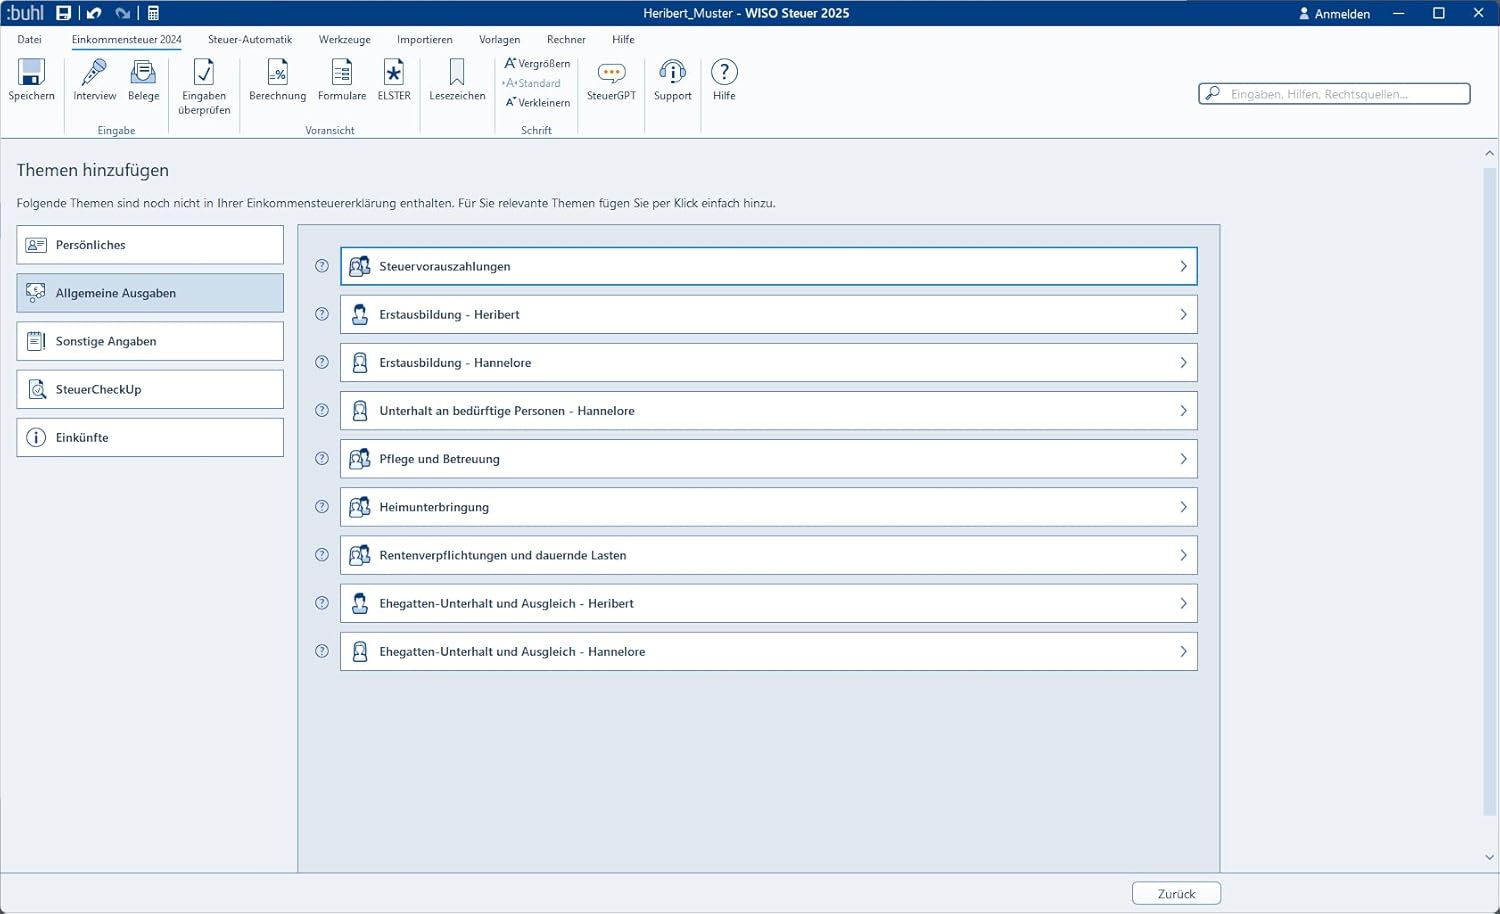Expand Erstausbildung - Hannelore via its chevron

1183,362
